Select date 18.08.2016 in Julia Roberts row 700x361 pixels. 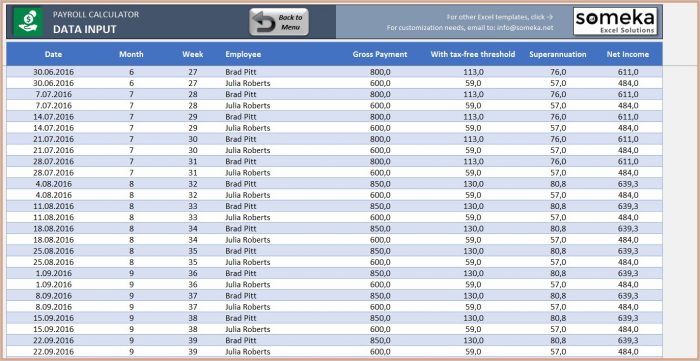pyautogui.click(x=54, y=240)
